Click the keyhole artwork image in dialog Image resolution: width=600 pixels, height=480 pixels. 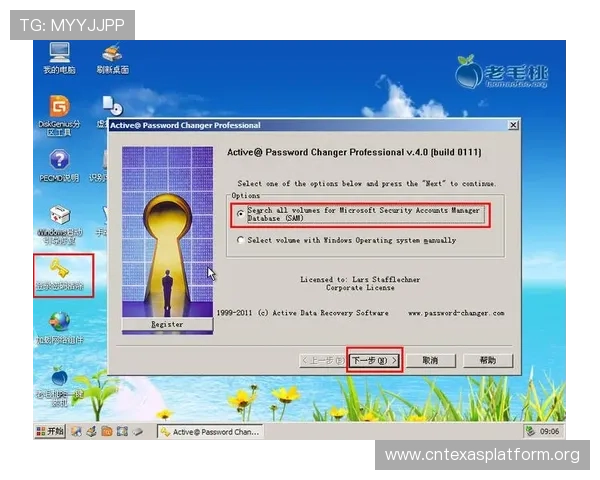(168, 232)
